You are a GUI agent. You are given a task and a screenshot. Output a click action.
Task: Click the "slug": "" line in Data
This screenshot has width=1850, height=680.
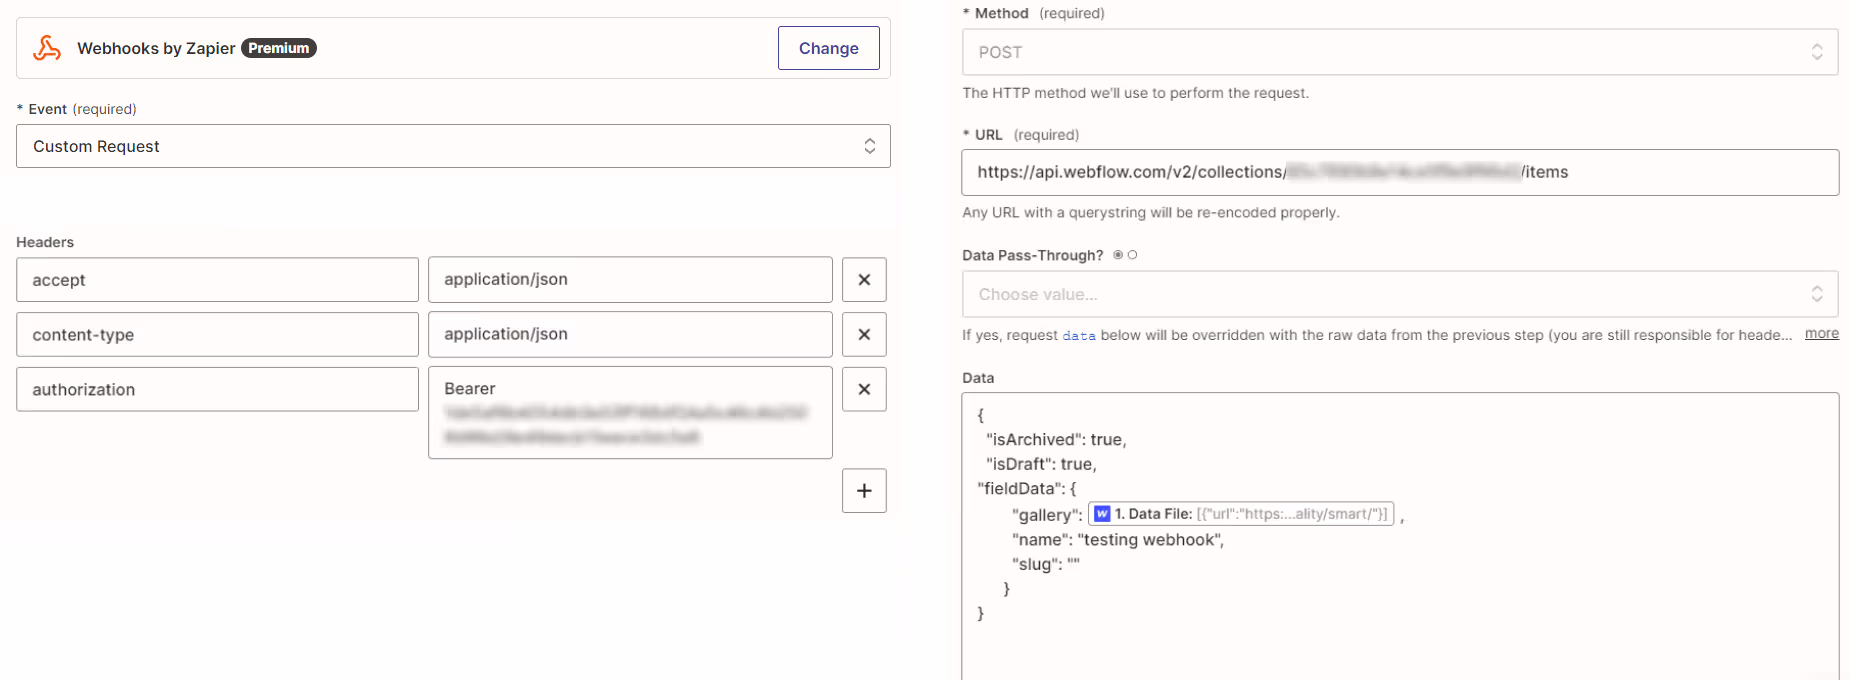click(x=1046, y=565)
